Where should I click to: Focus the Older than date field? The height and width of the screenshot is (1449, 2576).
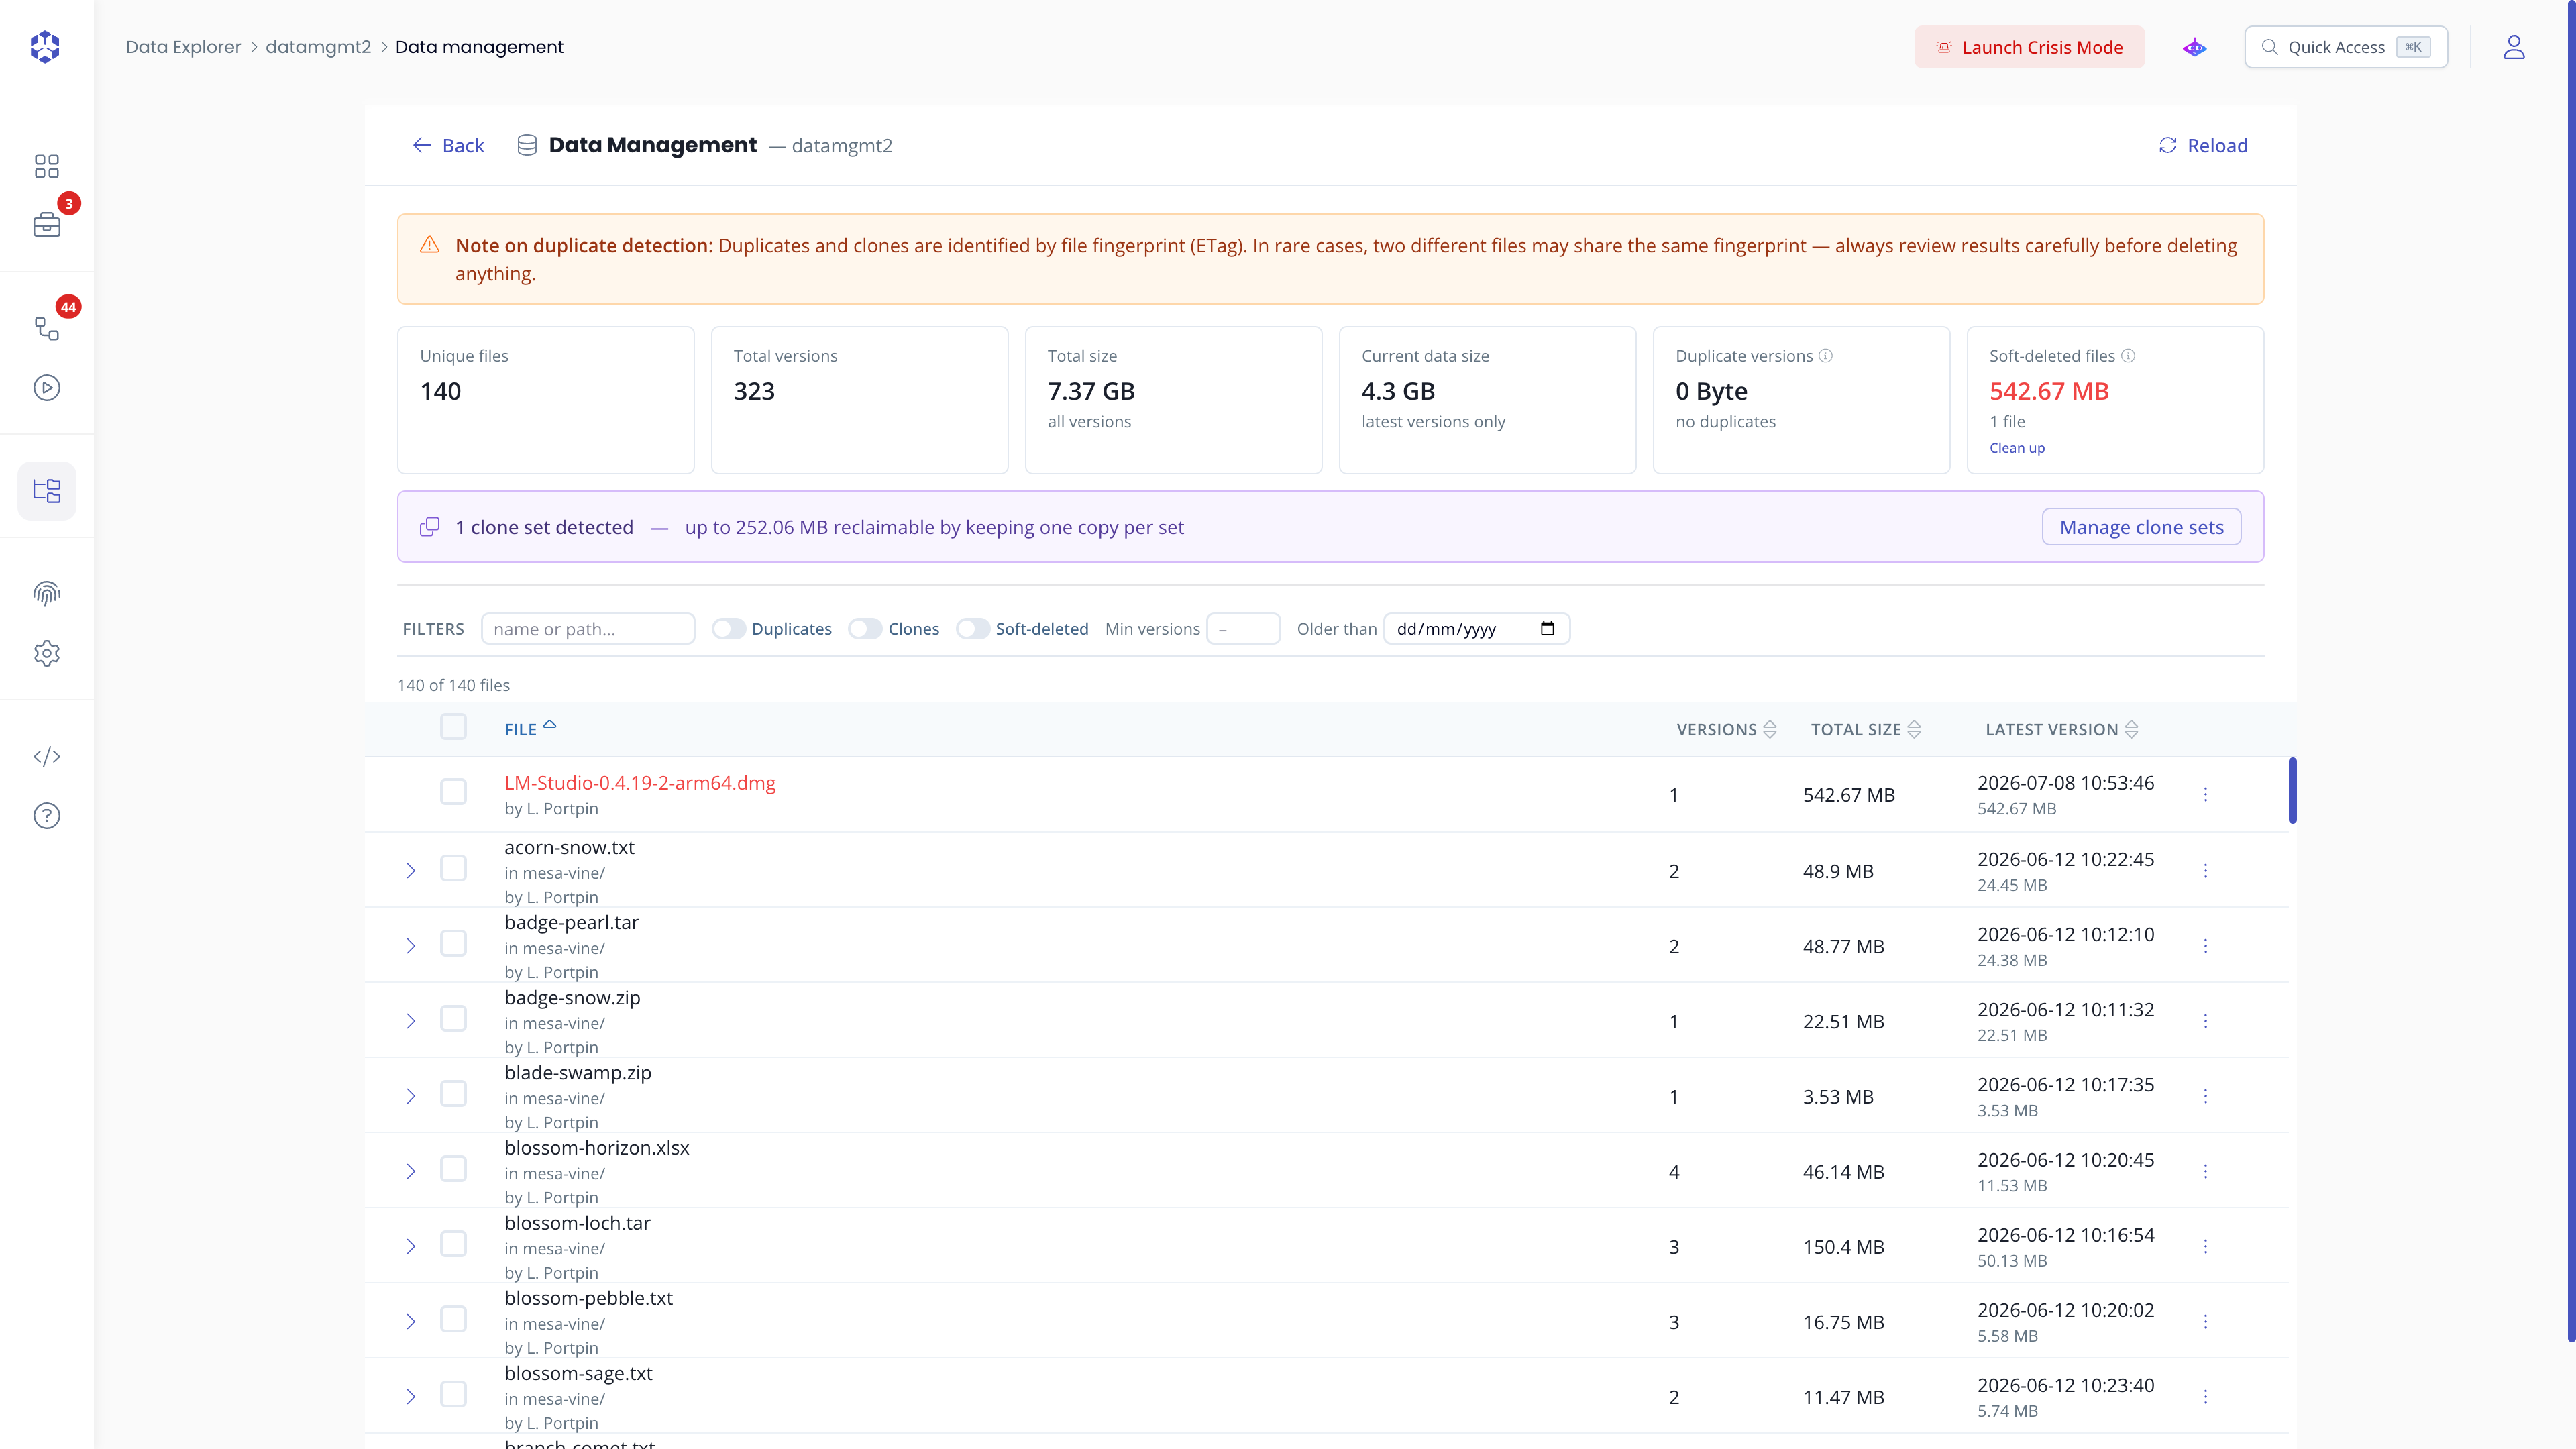1477,629
